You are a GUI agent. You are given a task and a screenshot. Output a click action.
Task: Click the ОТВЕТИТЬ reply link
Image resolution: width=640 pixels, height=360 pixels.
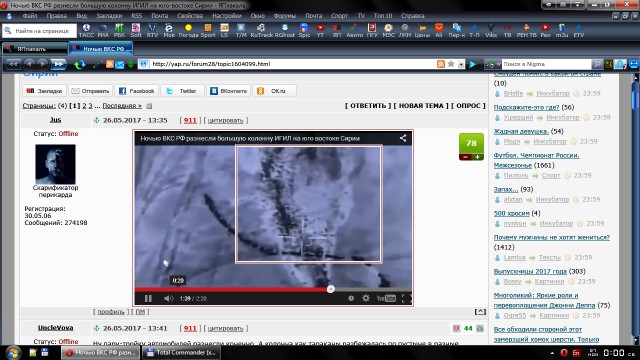(x=368, y=106)
